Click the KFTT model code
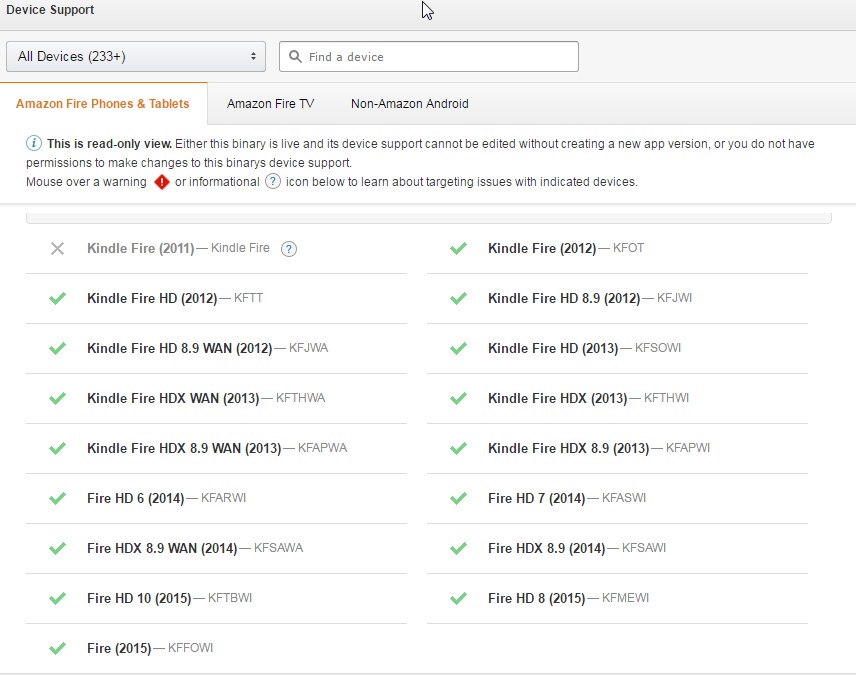The image size is (856, 675). click(x=248, y=298)
